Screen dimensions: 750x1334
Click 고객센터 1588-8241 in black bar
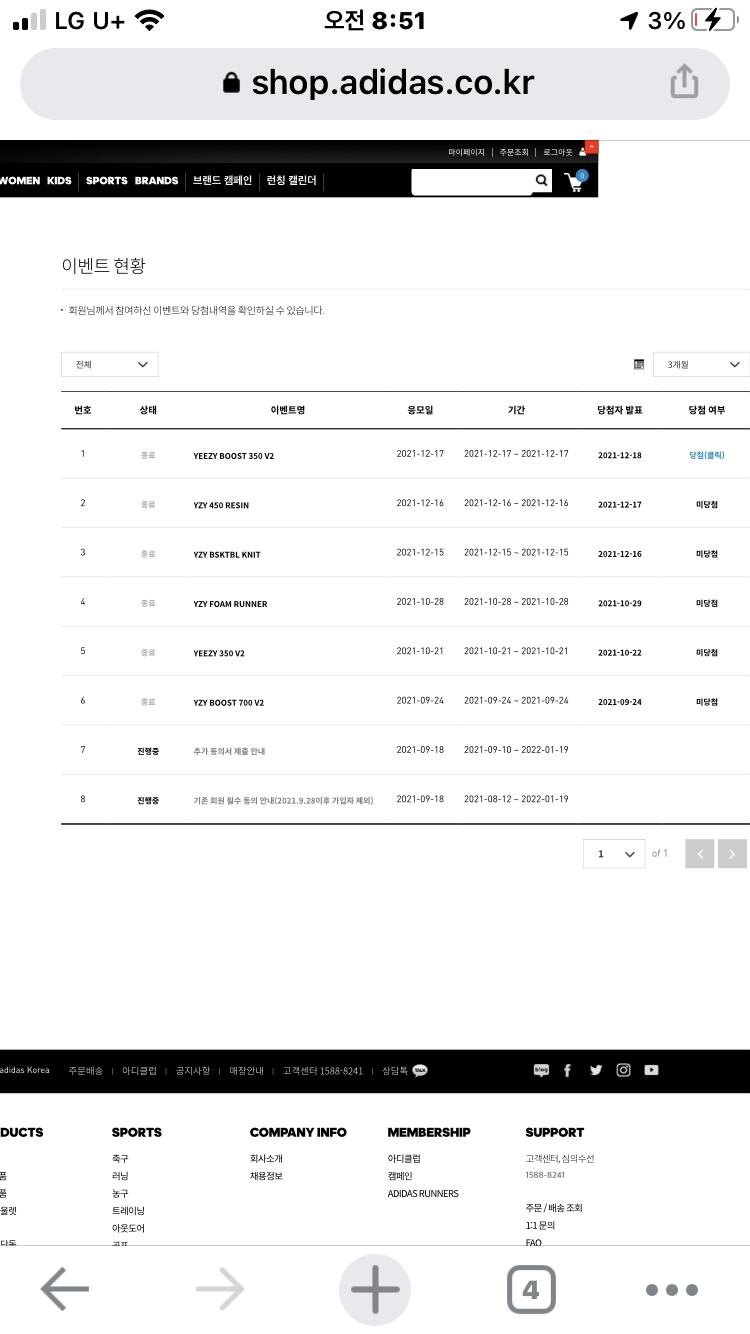[x=323, y=1070]
